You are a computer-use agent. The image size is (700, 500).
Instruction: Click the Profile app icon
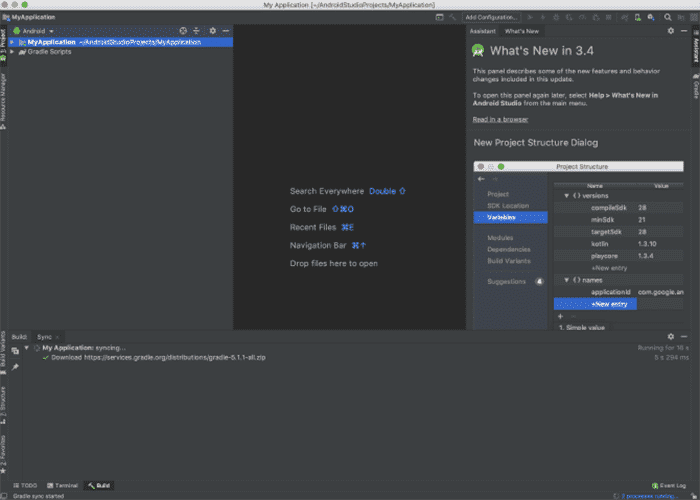click(x=582, y=17)
